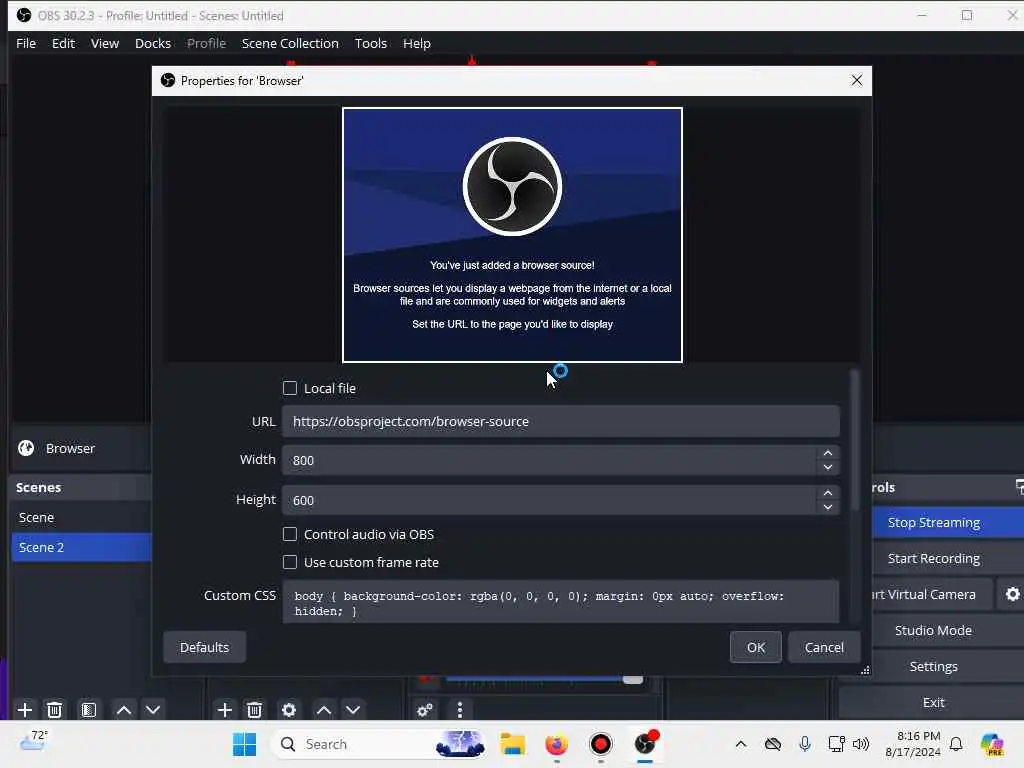1024x768 pixels.
Task: Cancel the Browser properties dialog
Action: [x=824, y=647]
